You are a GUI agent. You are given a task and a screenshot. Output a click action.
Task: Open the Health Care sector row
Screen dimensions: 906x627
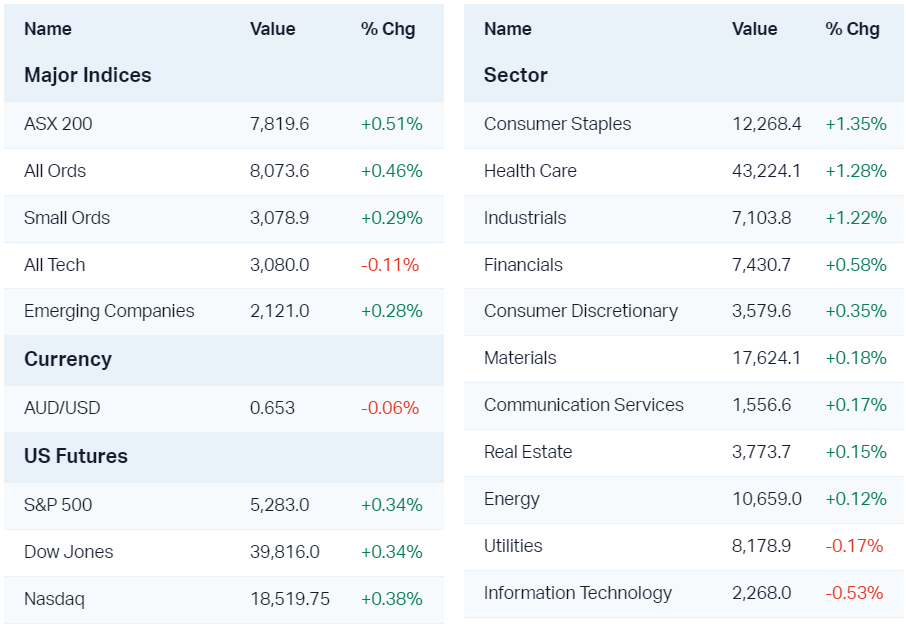click(530, 171)
